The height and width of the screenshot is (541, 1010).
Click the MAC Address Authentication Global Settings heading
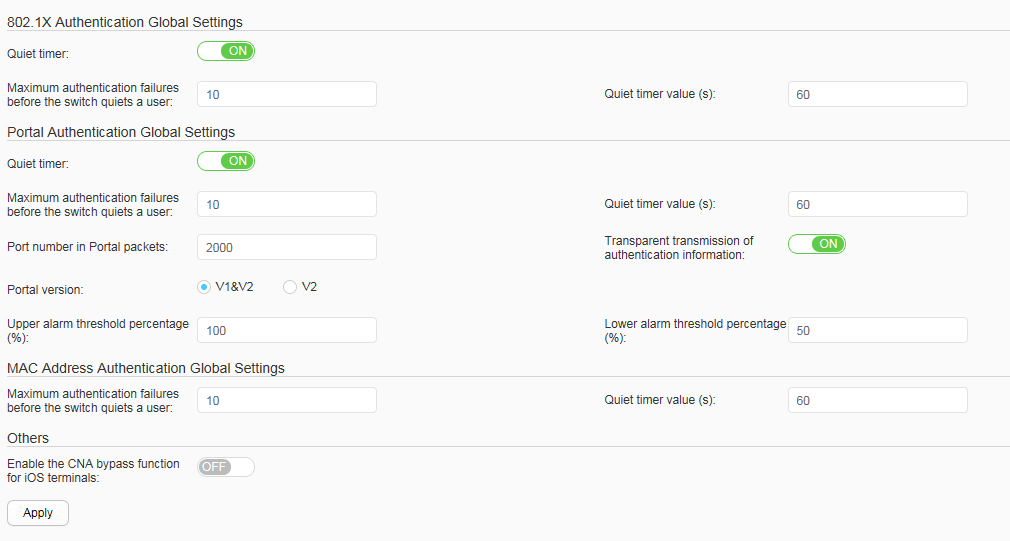coord(146,368)
